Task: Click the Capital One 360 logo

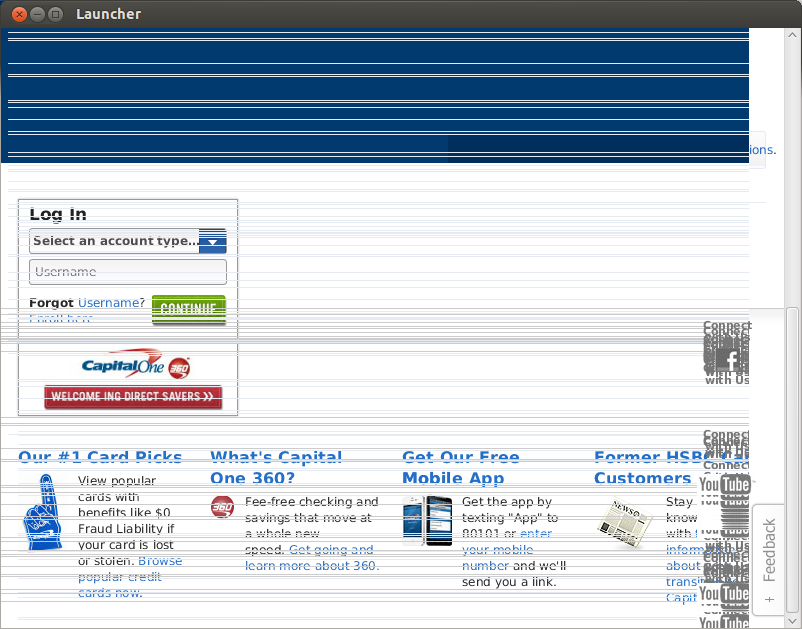Action: pyautogui.click(x=135, y=367)
